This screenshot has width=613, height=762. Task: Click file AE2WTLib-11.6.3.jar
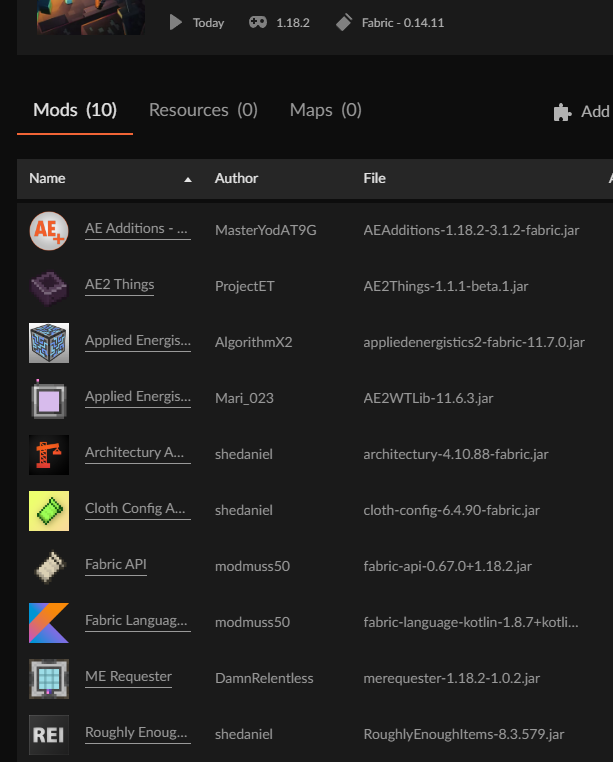428,398
